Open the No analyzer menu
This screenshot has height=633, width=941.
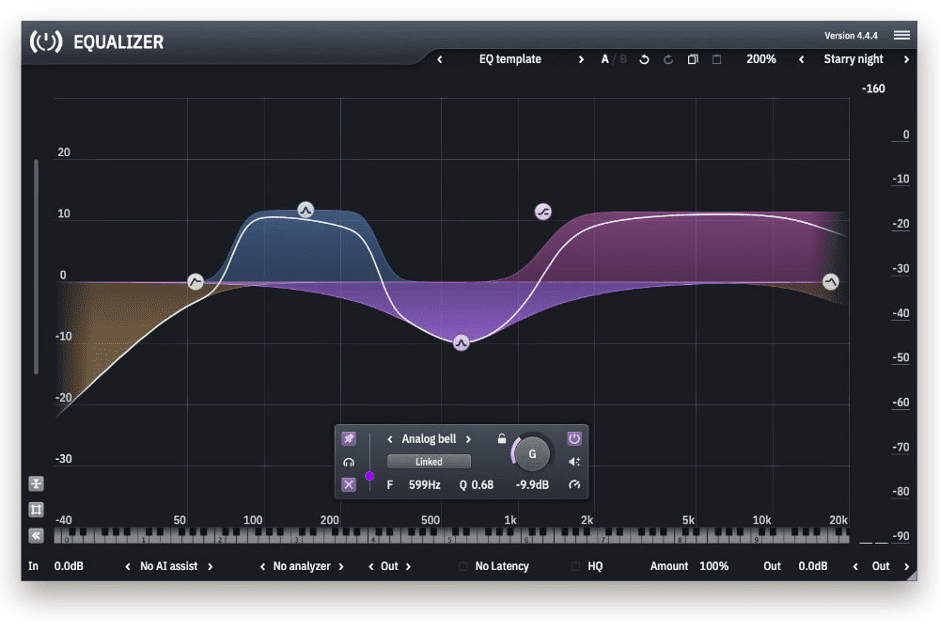pyautogui.click(x=301, y=566)
